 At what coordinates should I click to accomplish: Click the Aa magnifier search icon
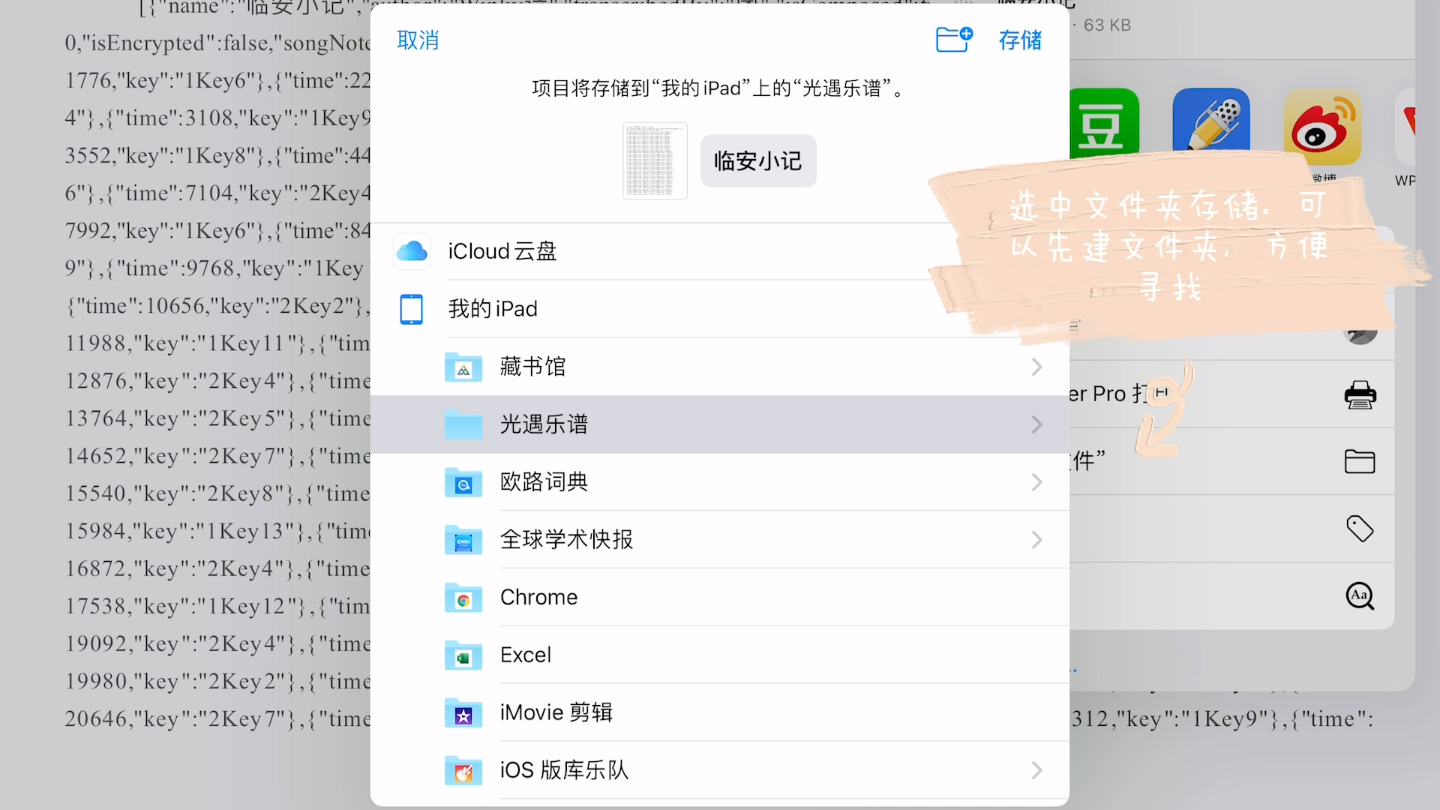click(1360, 596)
